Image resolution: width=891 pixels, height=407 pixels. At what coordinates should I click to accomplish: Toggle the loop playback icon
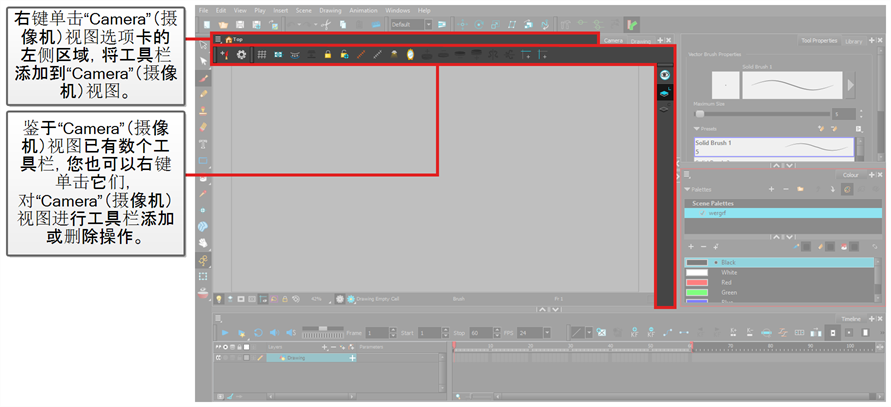point(256,332)
